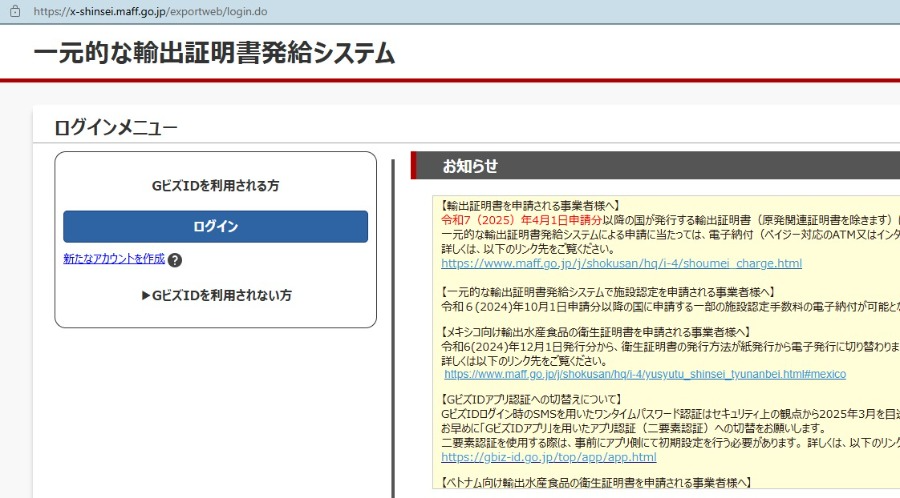Click the お知らせ header bar

point(655,166)
